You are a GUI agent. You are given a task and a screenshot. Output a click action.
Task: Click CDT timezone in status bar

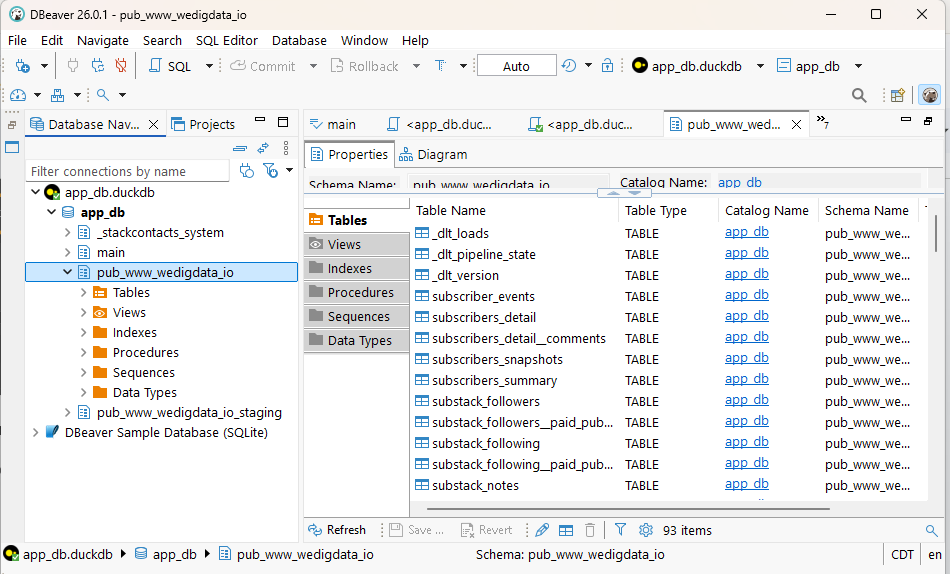pos(902,554)
